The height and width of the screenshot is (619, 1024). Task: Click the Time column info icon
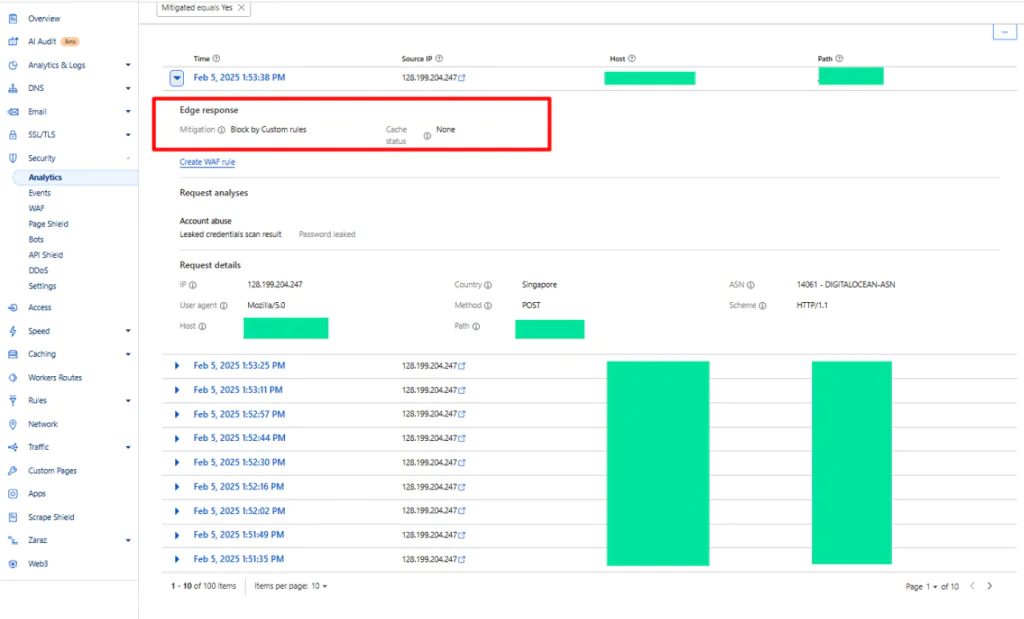pos(216,59)
